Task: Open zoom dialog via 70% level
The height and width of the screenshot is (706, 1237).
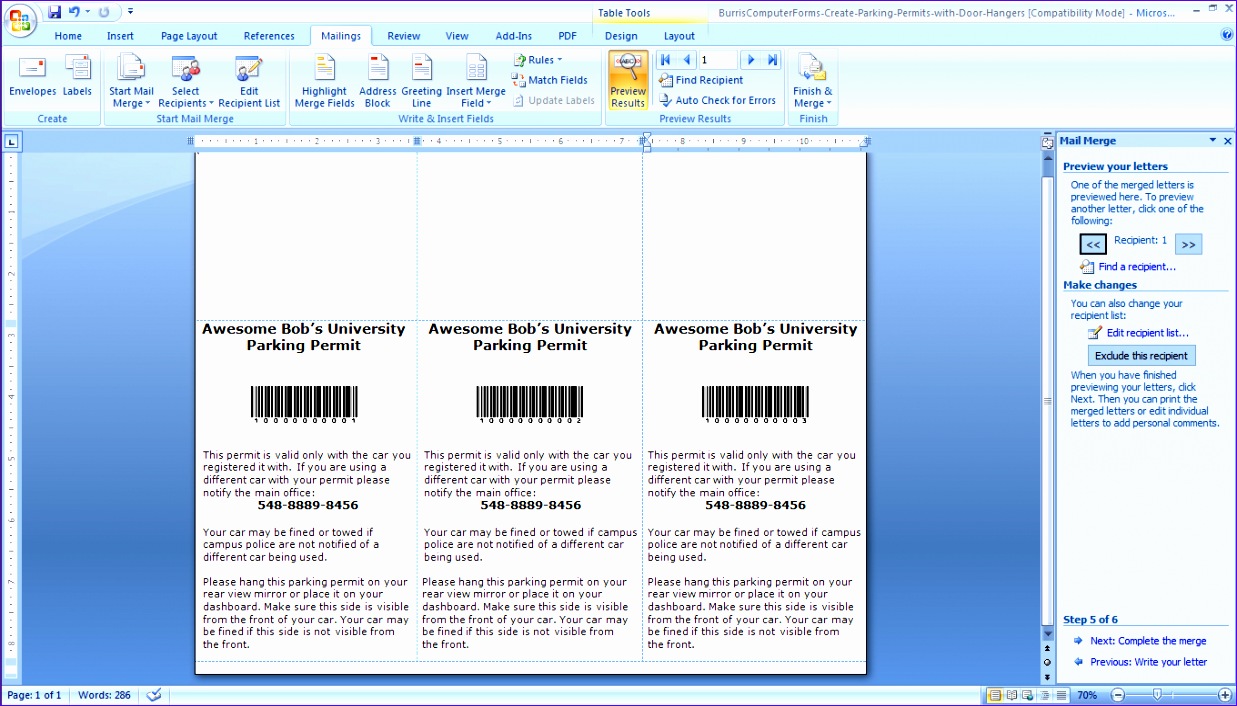Action: pyautogui.click(x=1086, y=695)
